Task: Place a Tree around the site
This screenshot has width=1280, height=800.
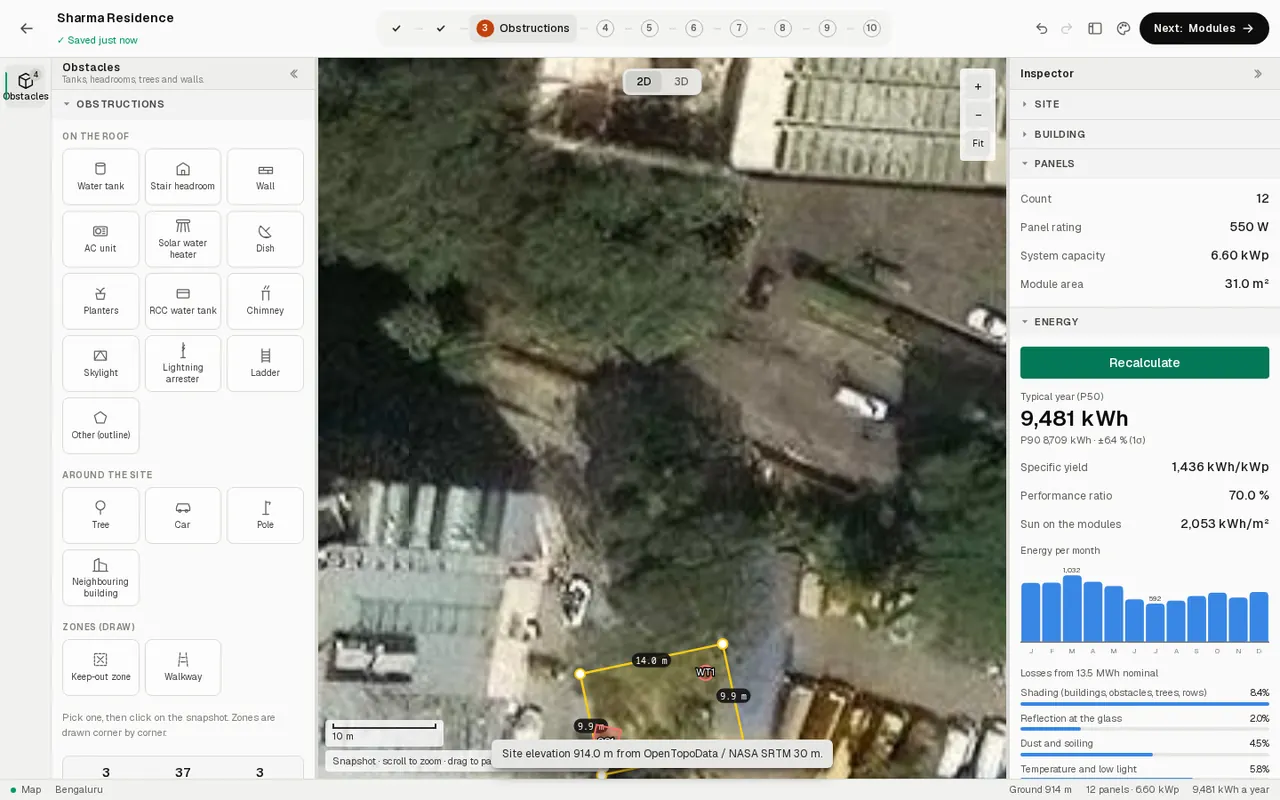Action: [x=101, y=515]
